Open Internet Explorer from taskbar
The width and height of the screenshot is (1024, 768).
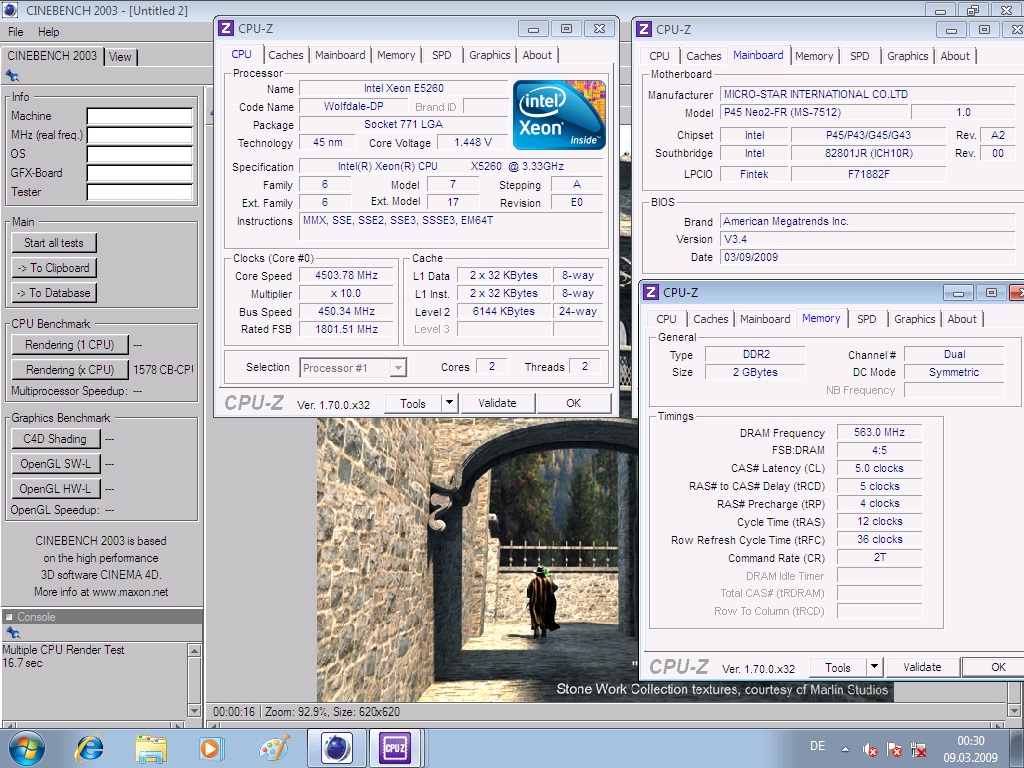point(89,748)
